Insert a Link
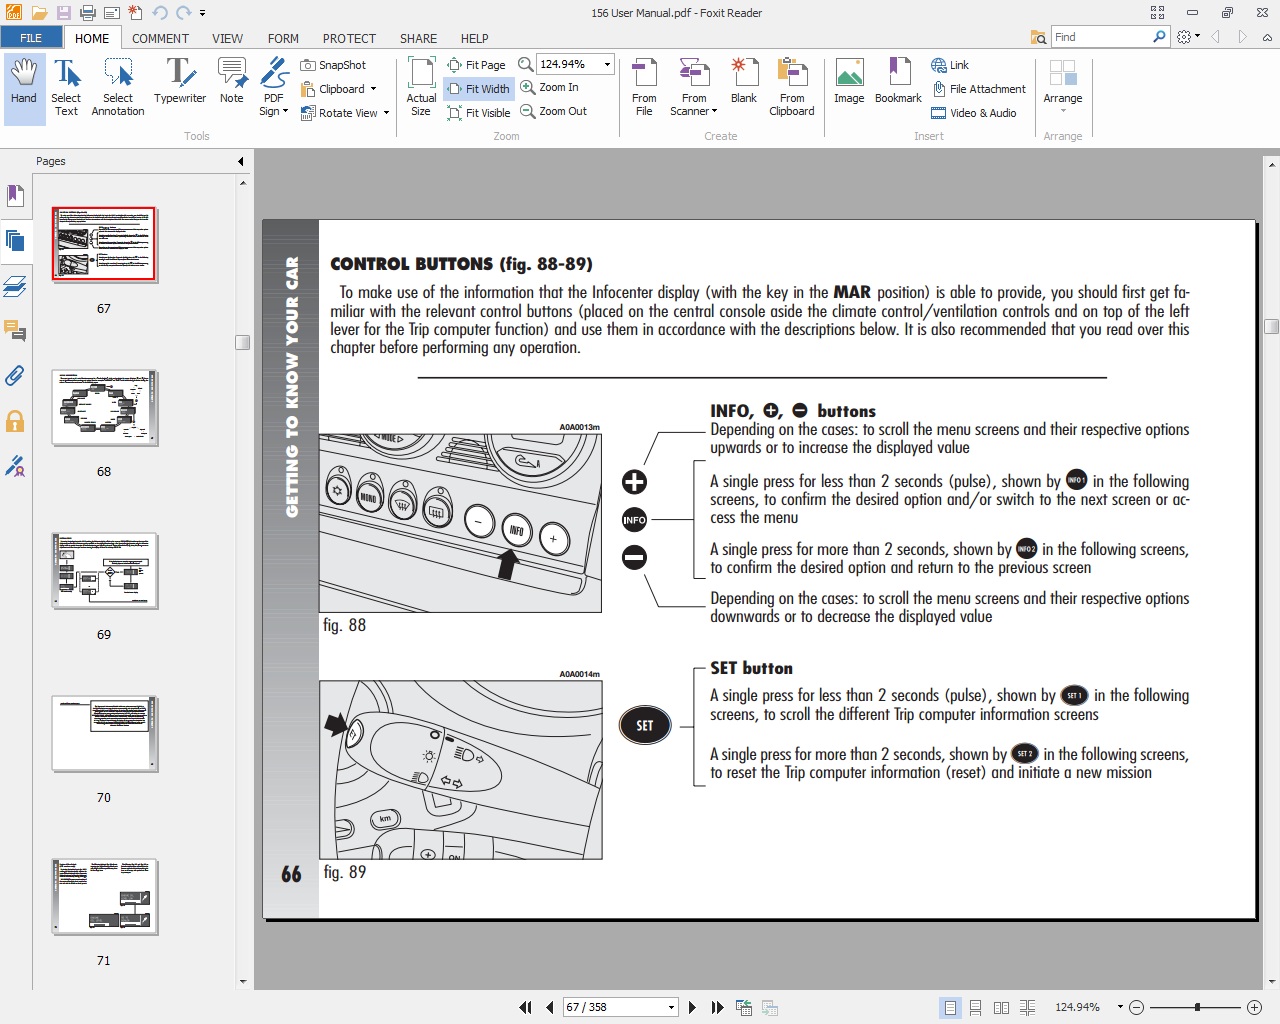 click(x=950, y=65)
